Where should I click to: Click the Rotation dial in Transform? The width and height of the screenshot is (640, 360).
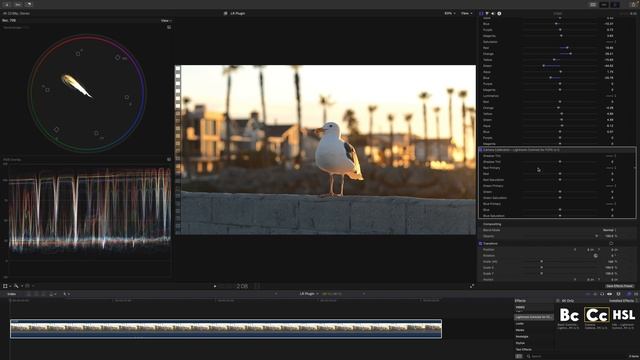(x=596, y=256)
